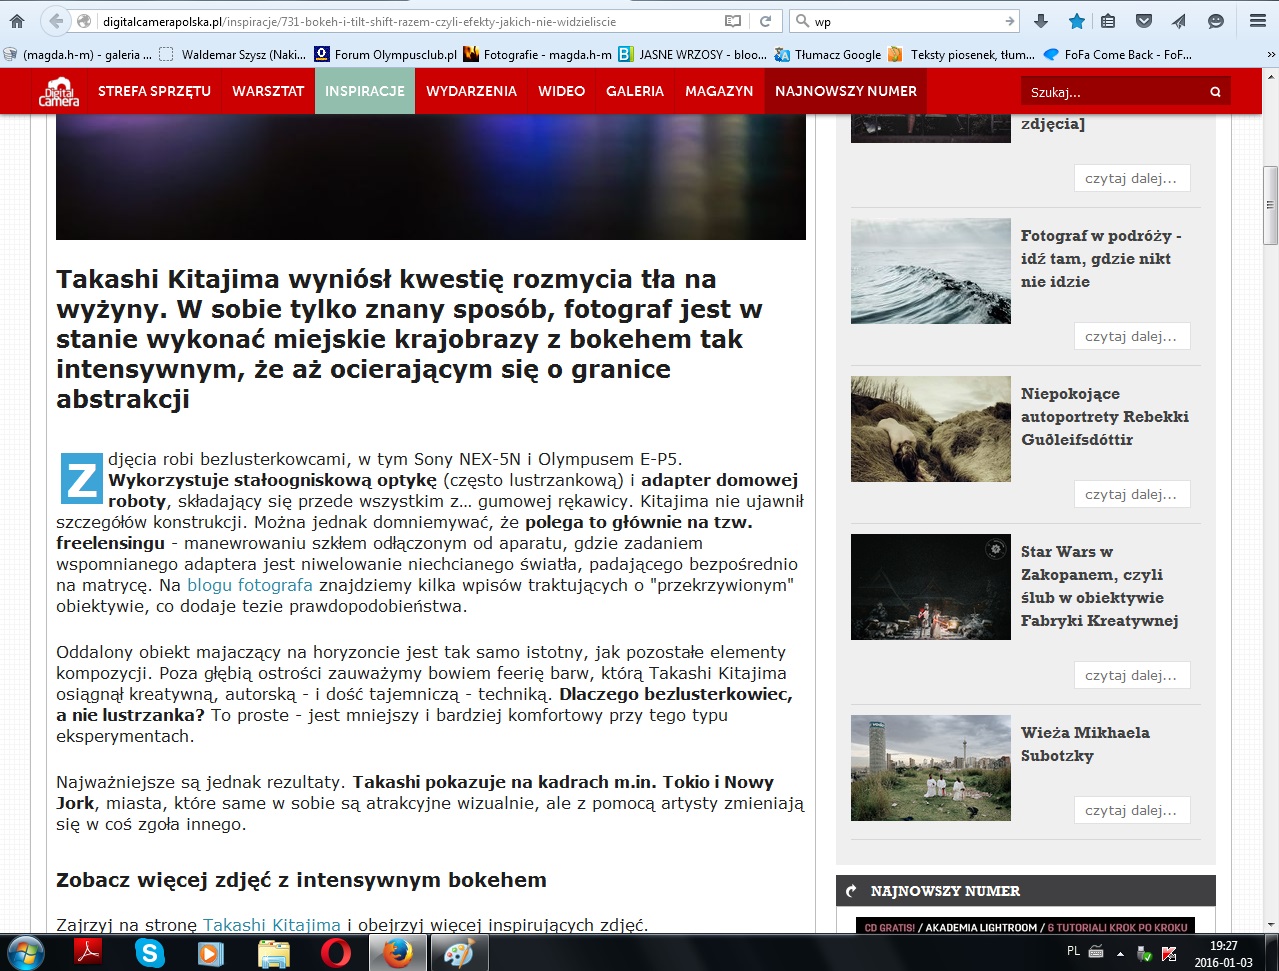Click in the Szukaj... search field
The height and width of the screenshot is (971, 1279).
(1110, 92)
